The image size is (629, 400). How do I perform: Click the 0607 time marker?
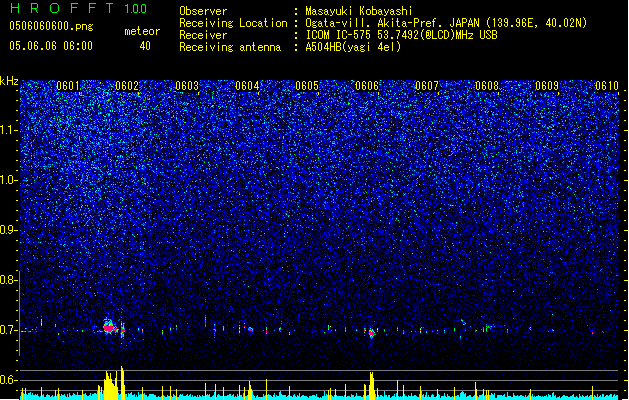(427, 86)
